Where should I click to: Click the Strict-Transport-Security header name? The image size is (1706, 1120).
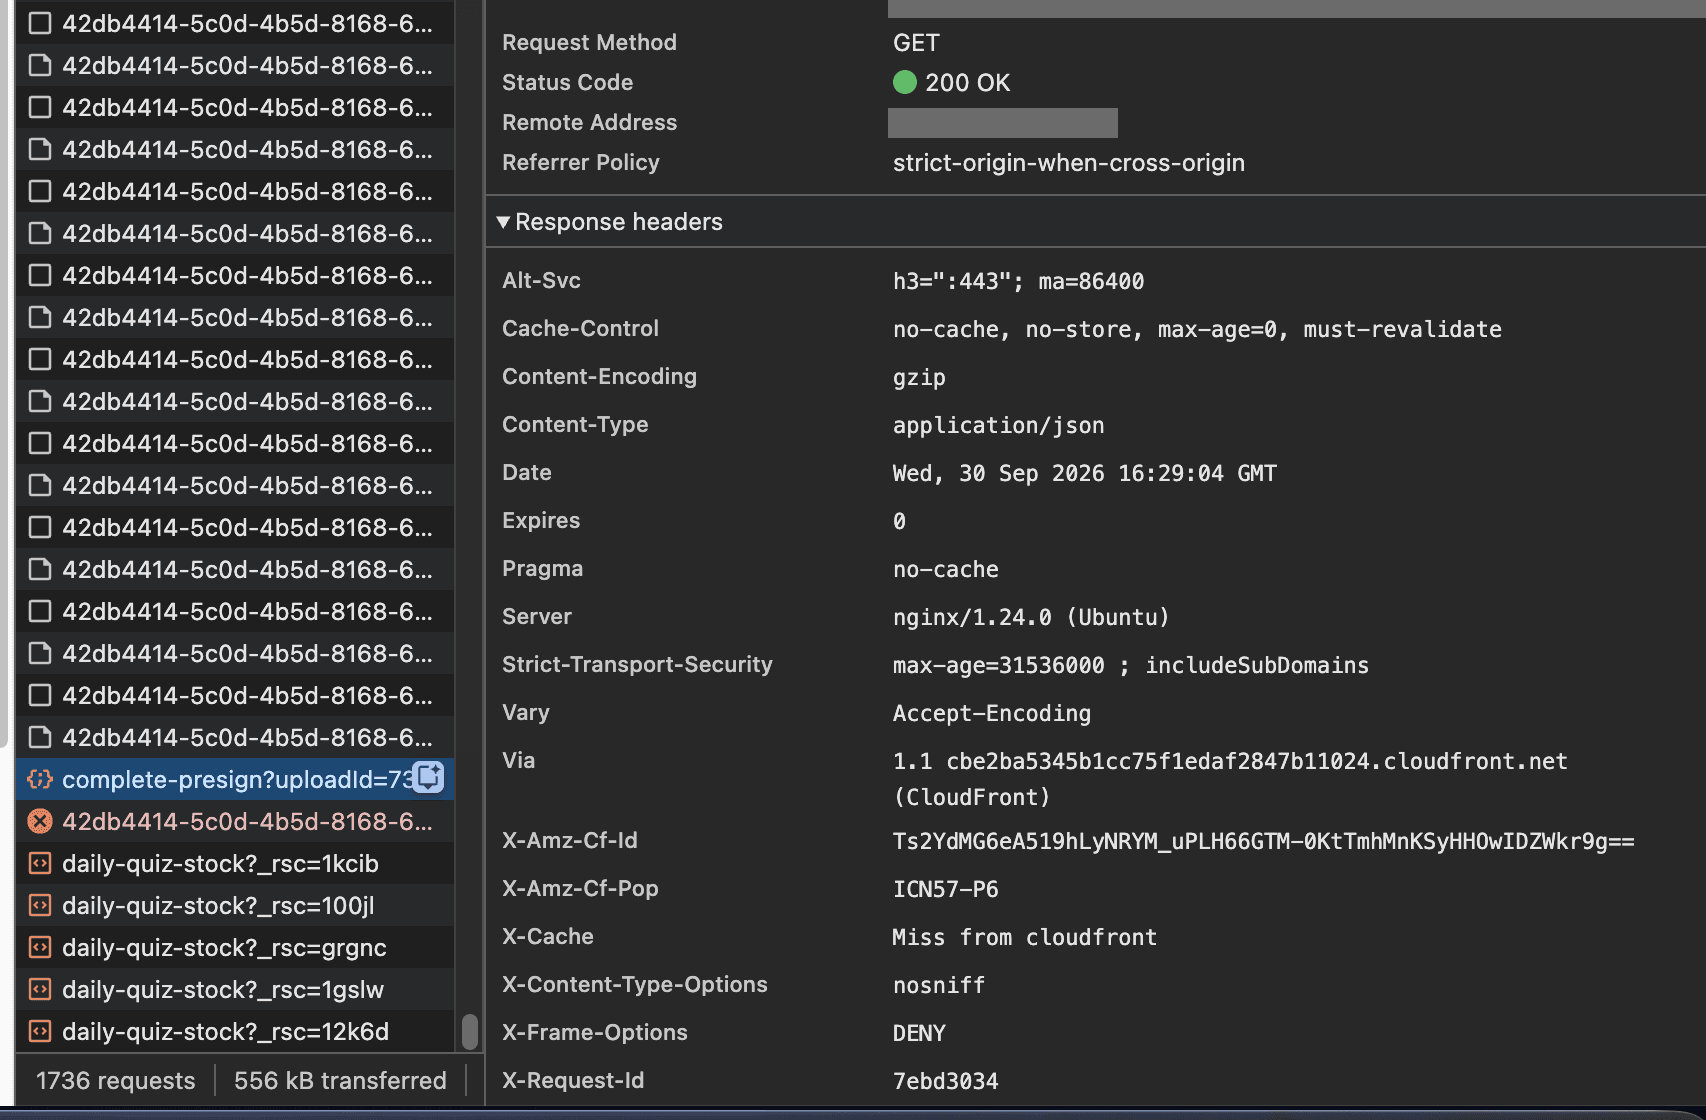point(637,665)
